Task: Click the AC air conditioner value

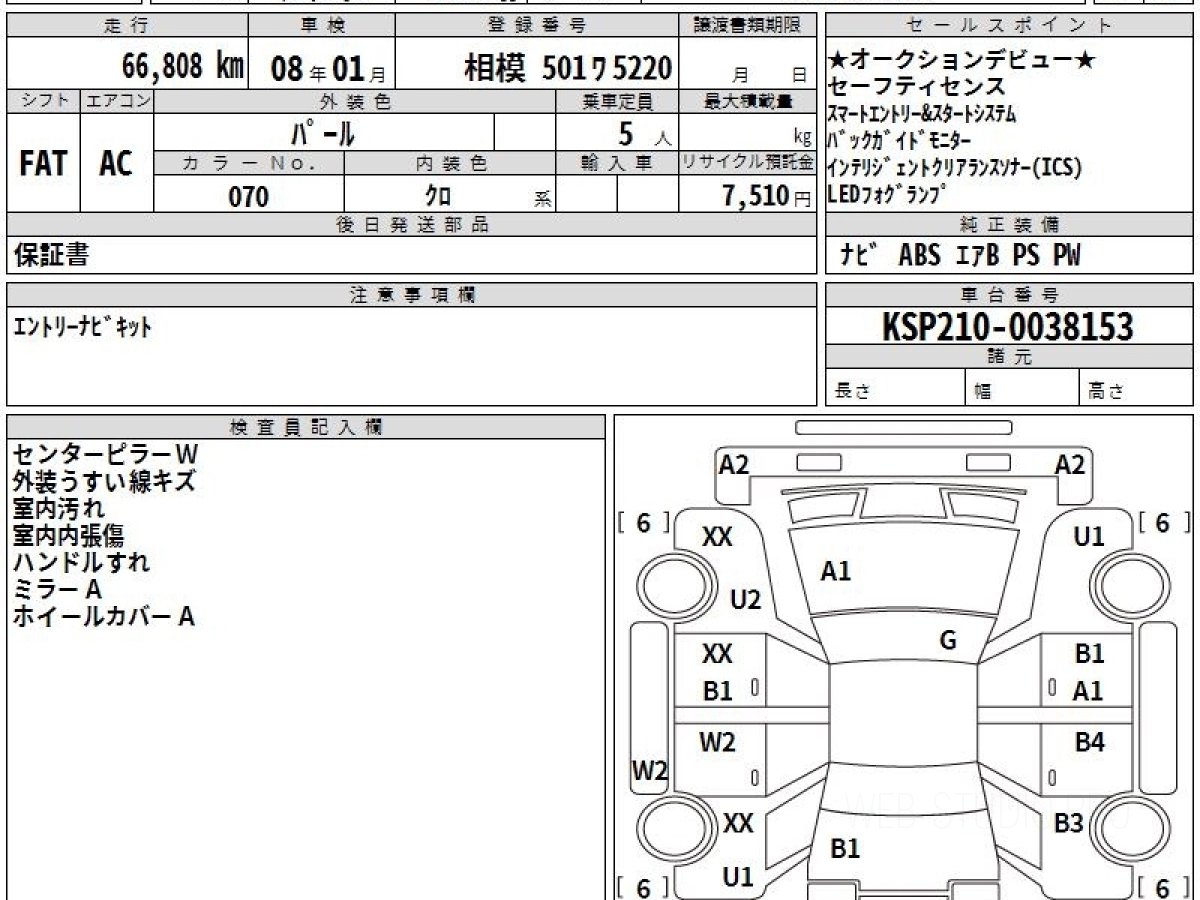Action: click(116, 163)
